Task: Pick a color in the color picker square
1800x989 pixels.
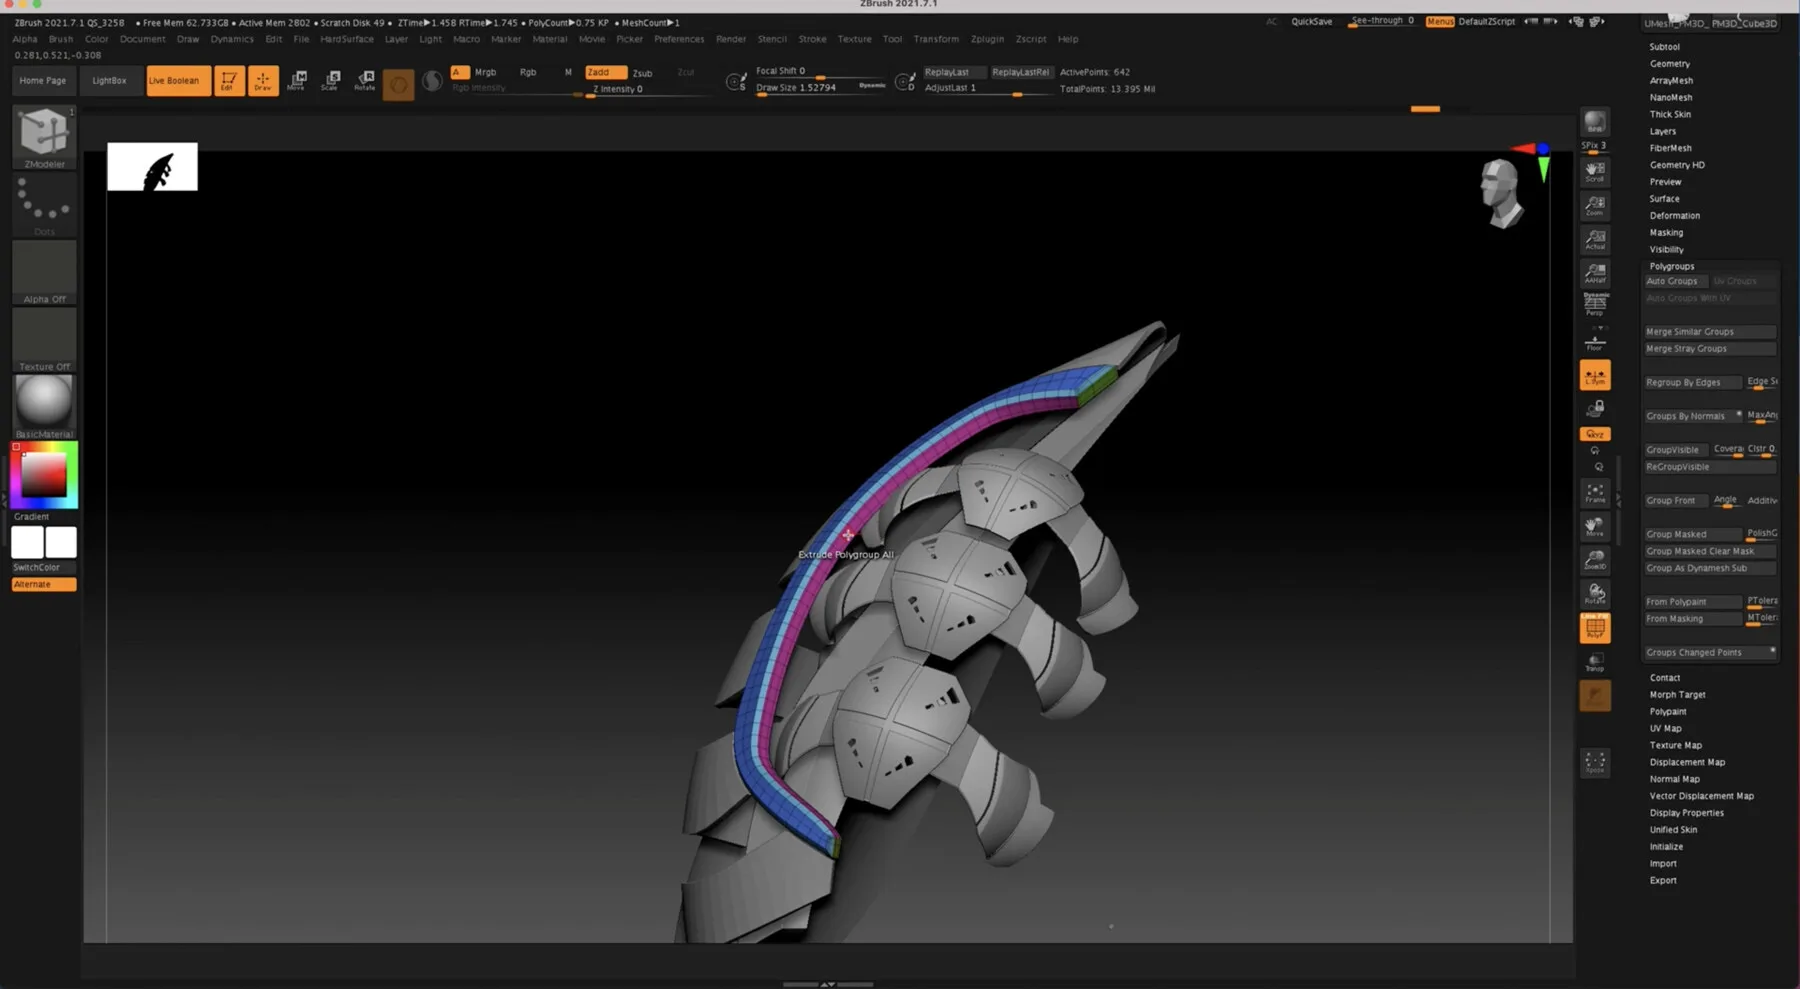Action: click(x=44, y=474)
